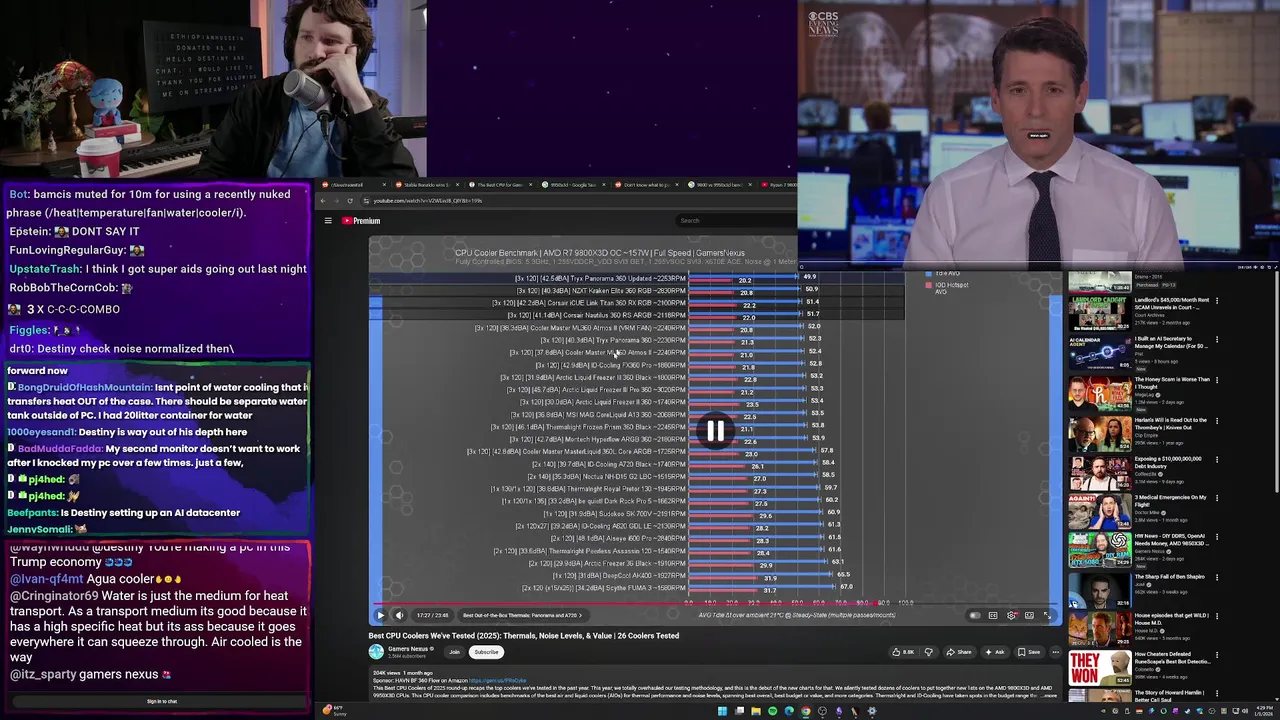Go forward in the browser

(x=336, y=201)
